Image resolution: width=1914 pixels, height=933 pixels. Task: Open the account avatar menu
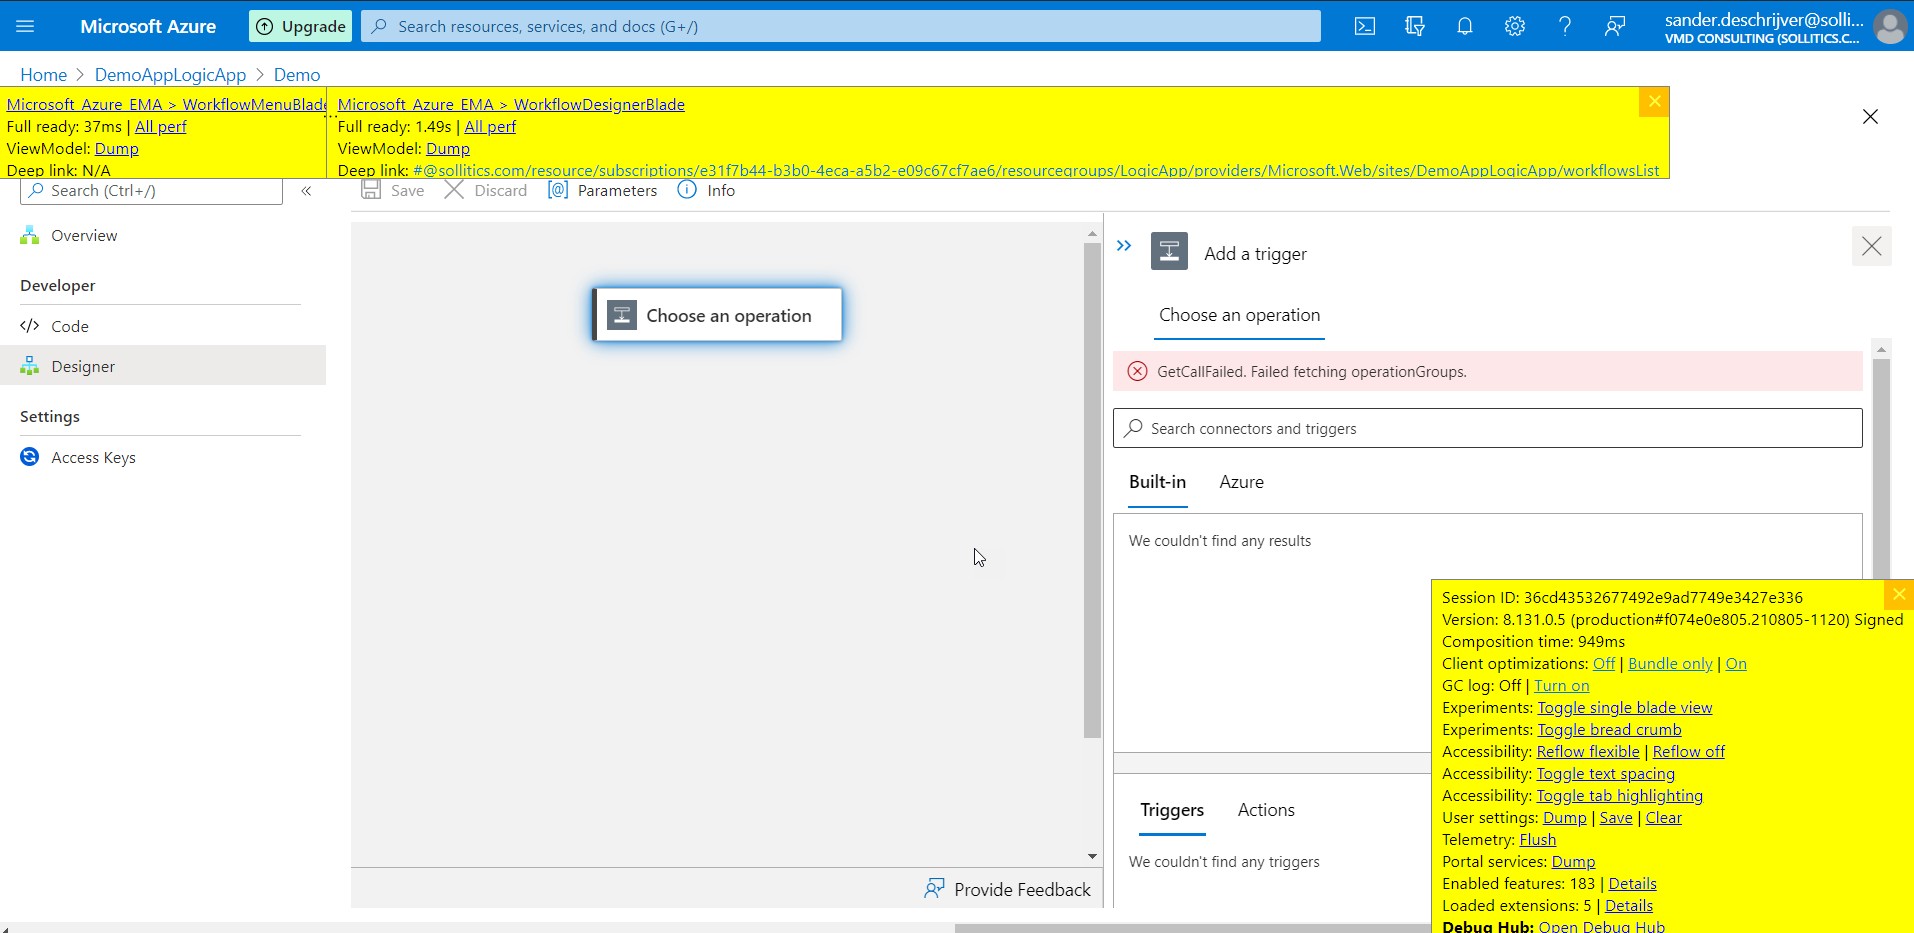1889,26
